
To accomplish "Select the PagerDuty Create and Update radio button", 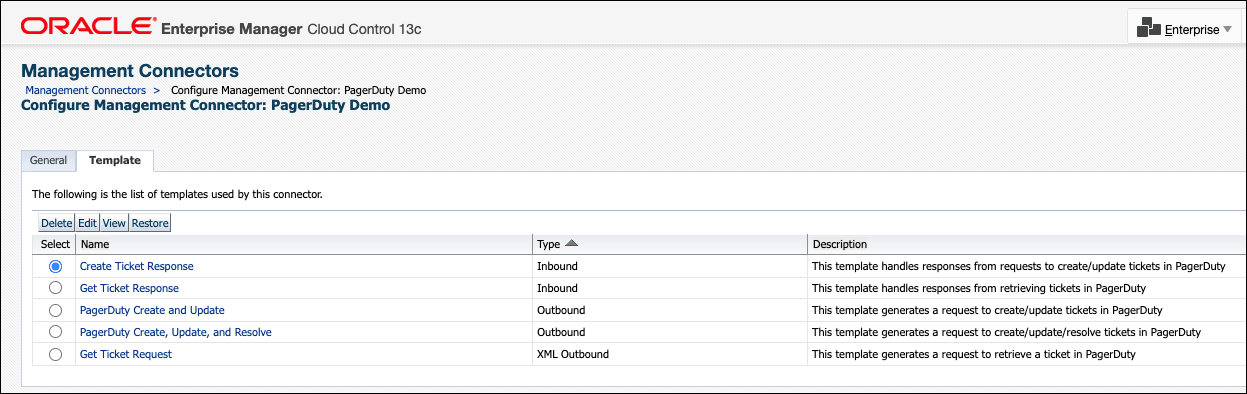I will pyautogui.click(x=55, y=310).
